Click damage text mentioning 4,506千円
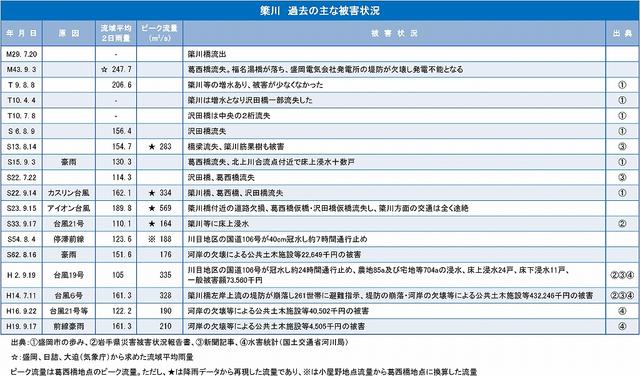640x376 pixels. [x=276, y=327]
